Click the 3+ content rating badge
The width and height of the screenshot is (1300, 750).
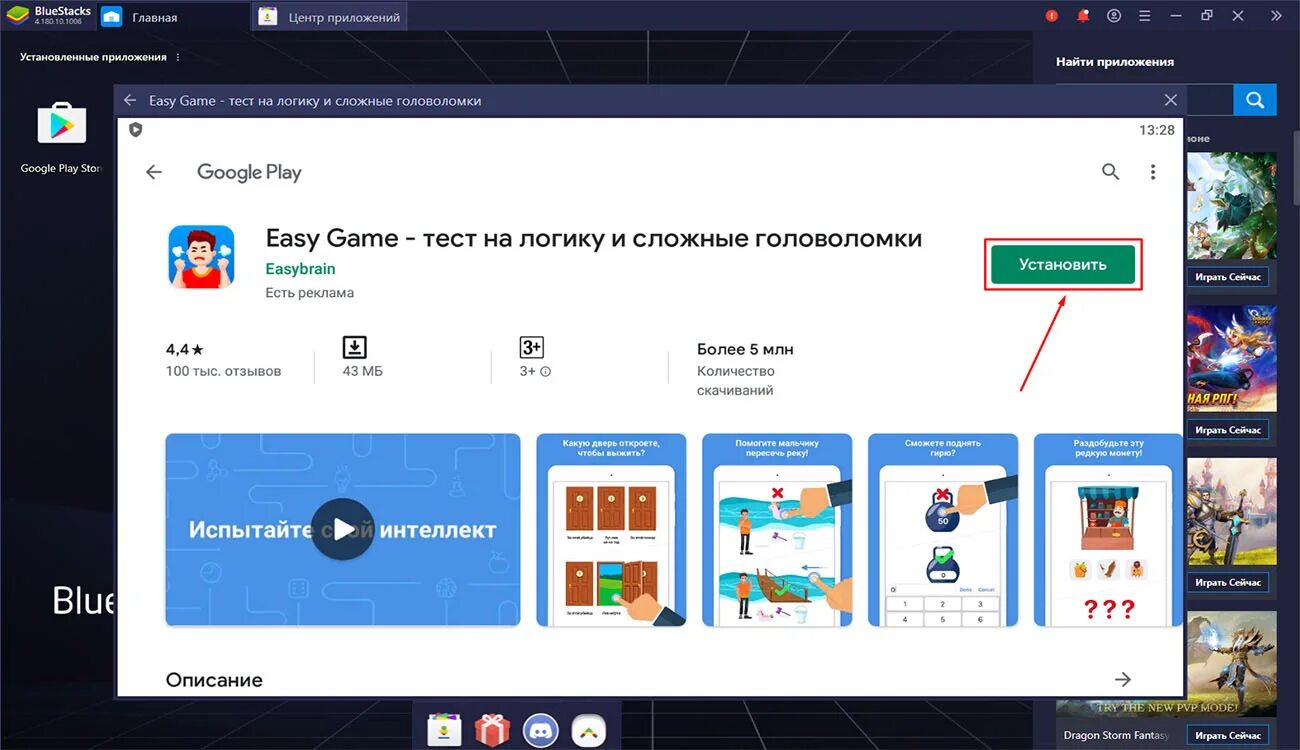[x=531, y=347]
